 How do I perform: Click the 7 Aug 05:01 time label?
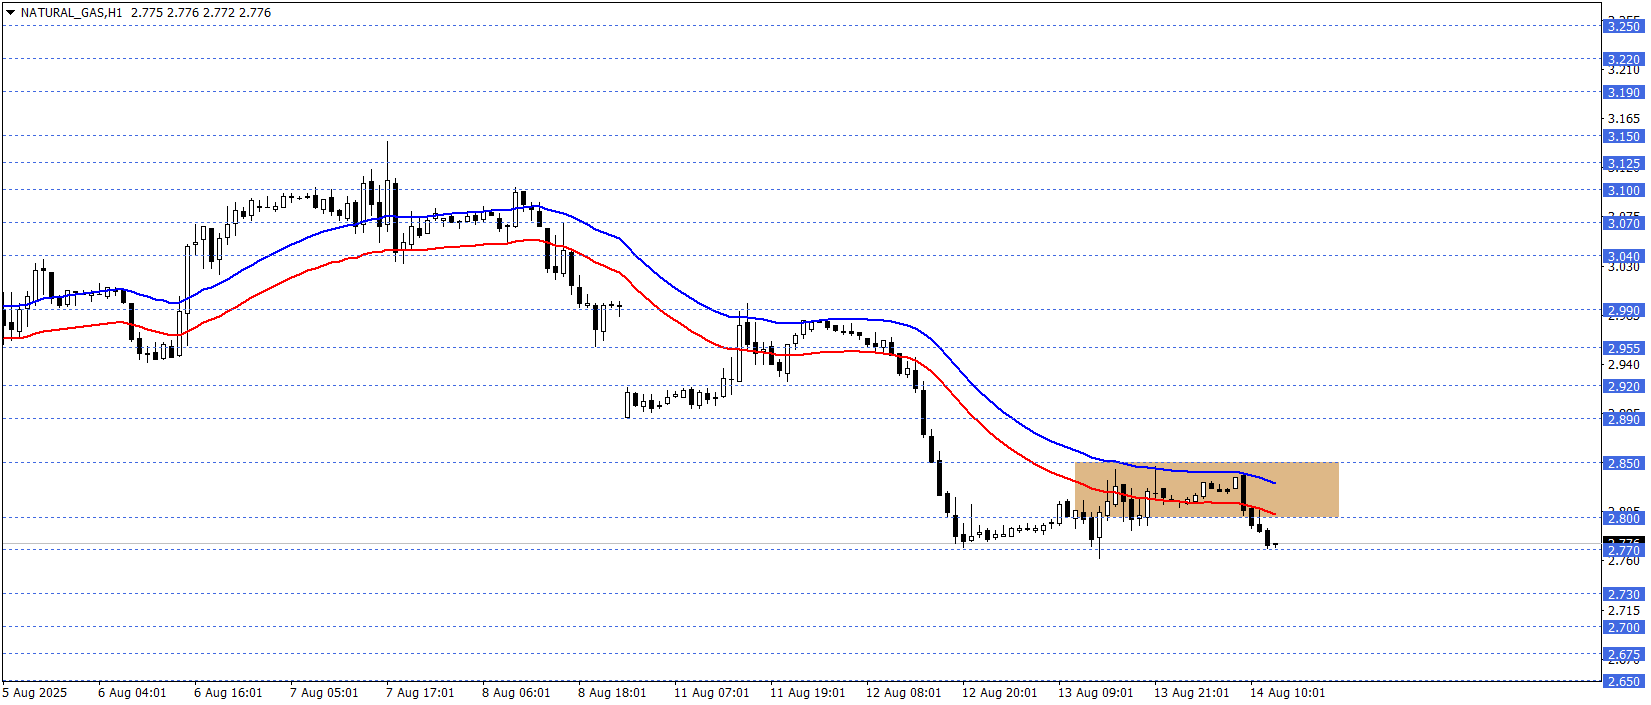pos(324,693)
